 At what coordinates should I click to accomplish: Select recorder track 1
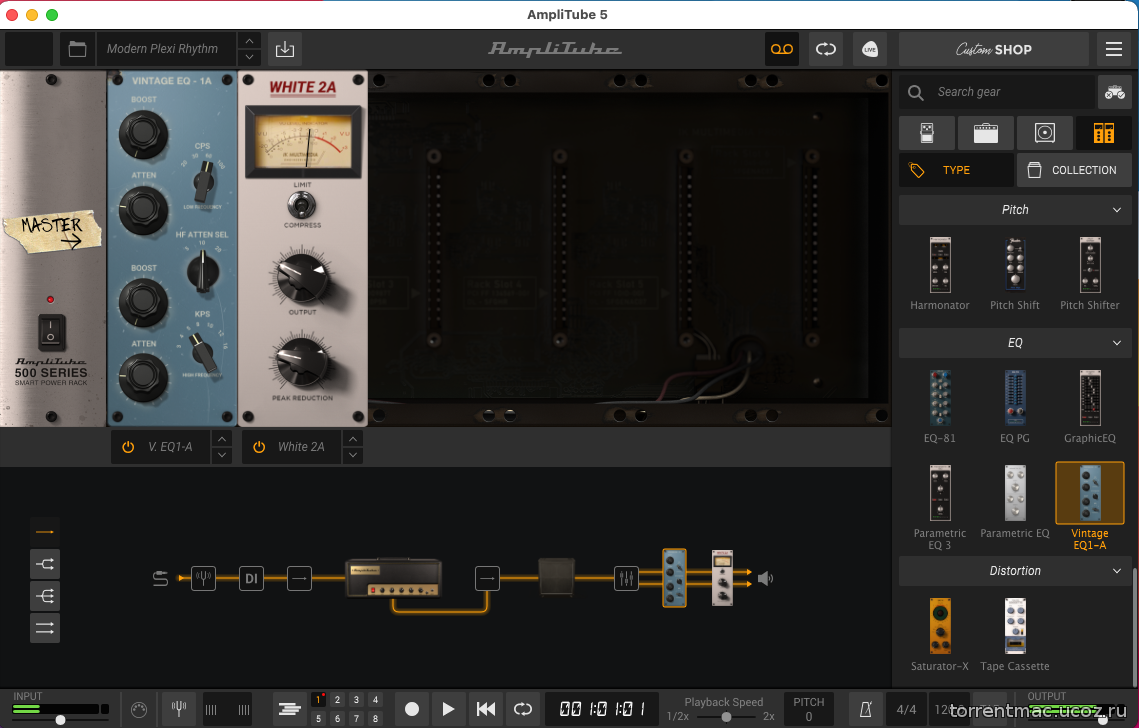[318, 700]
